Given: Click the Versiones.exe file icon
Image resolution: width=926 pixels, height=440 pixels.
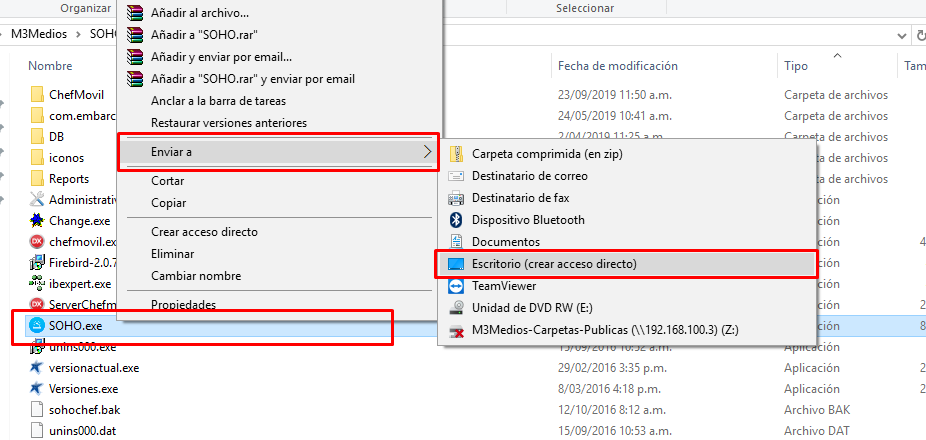Looking at the screenshot, I should (x=36, y=388).
